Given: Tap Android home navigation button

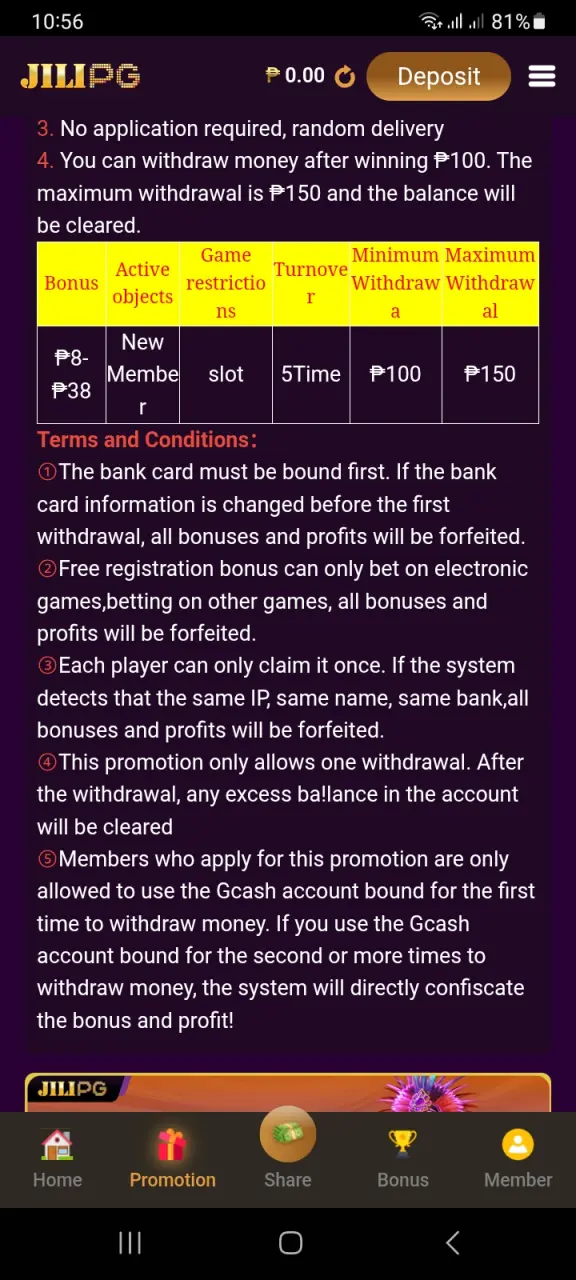Looking at the screenshot, I should [x=290, y=1243].
